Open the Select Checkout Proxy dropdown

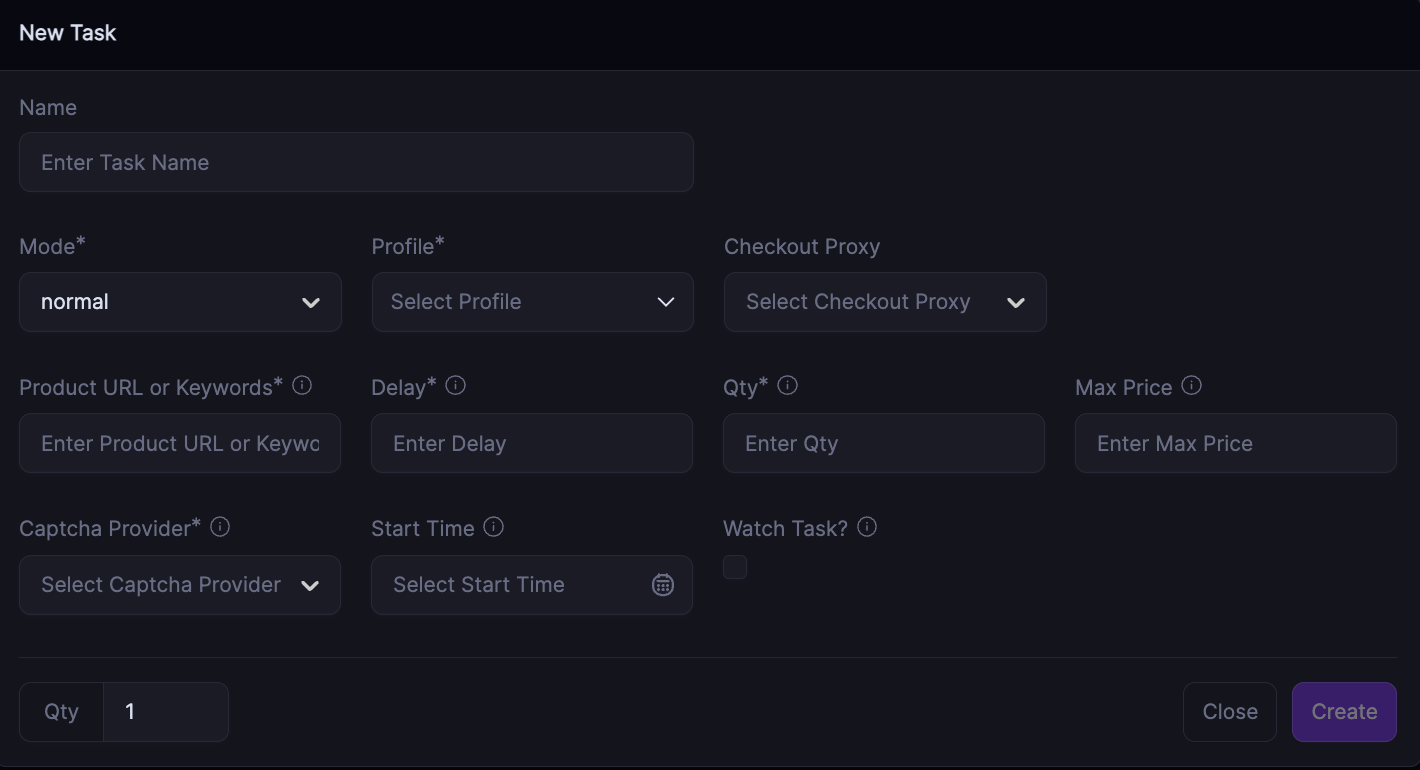pos(885,302)
